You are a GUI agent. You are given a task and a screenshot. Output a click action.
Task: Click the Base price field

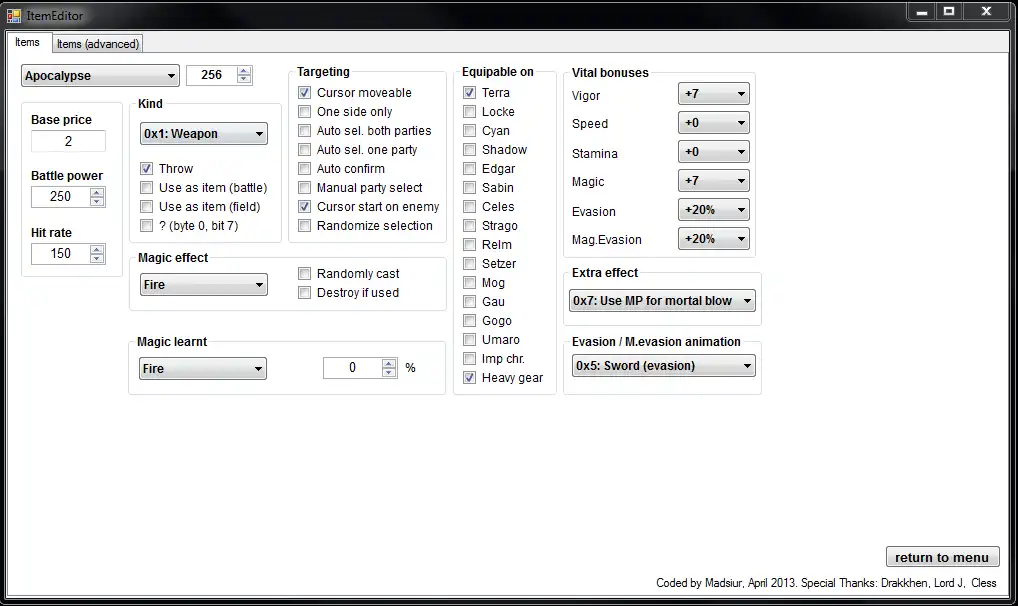tap(68, 141)
